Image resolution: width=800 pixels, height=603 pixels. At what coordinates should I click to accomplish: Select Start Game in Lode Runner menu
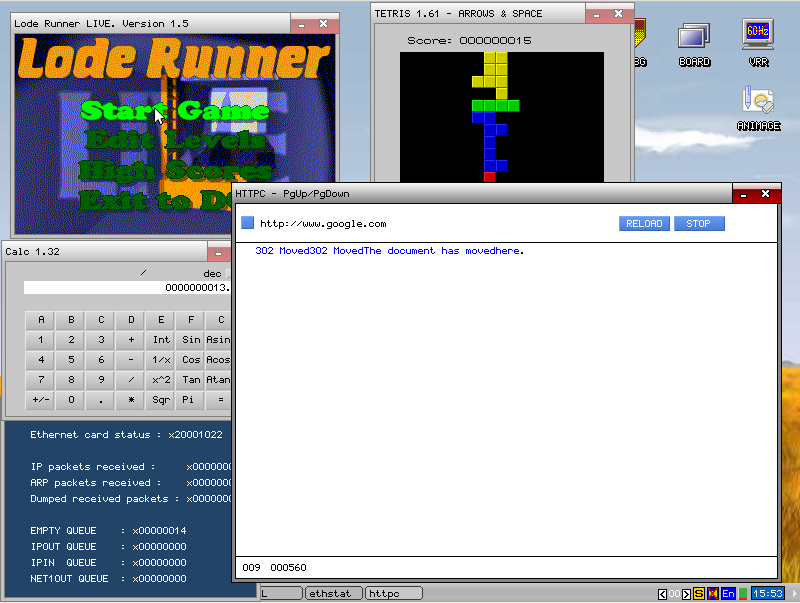pos(175,111)
